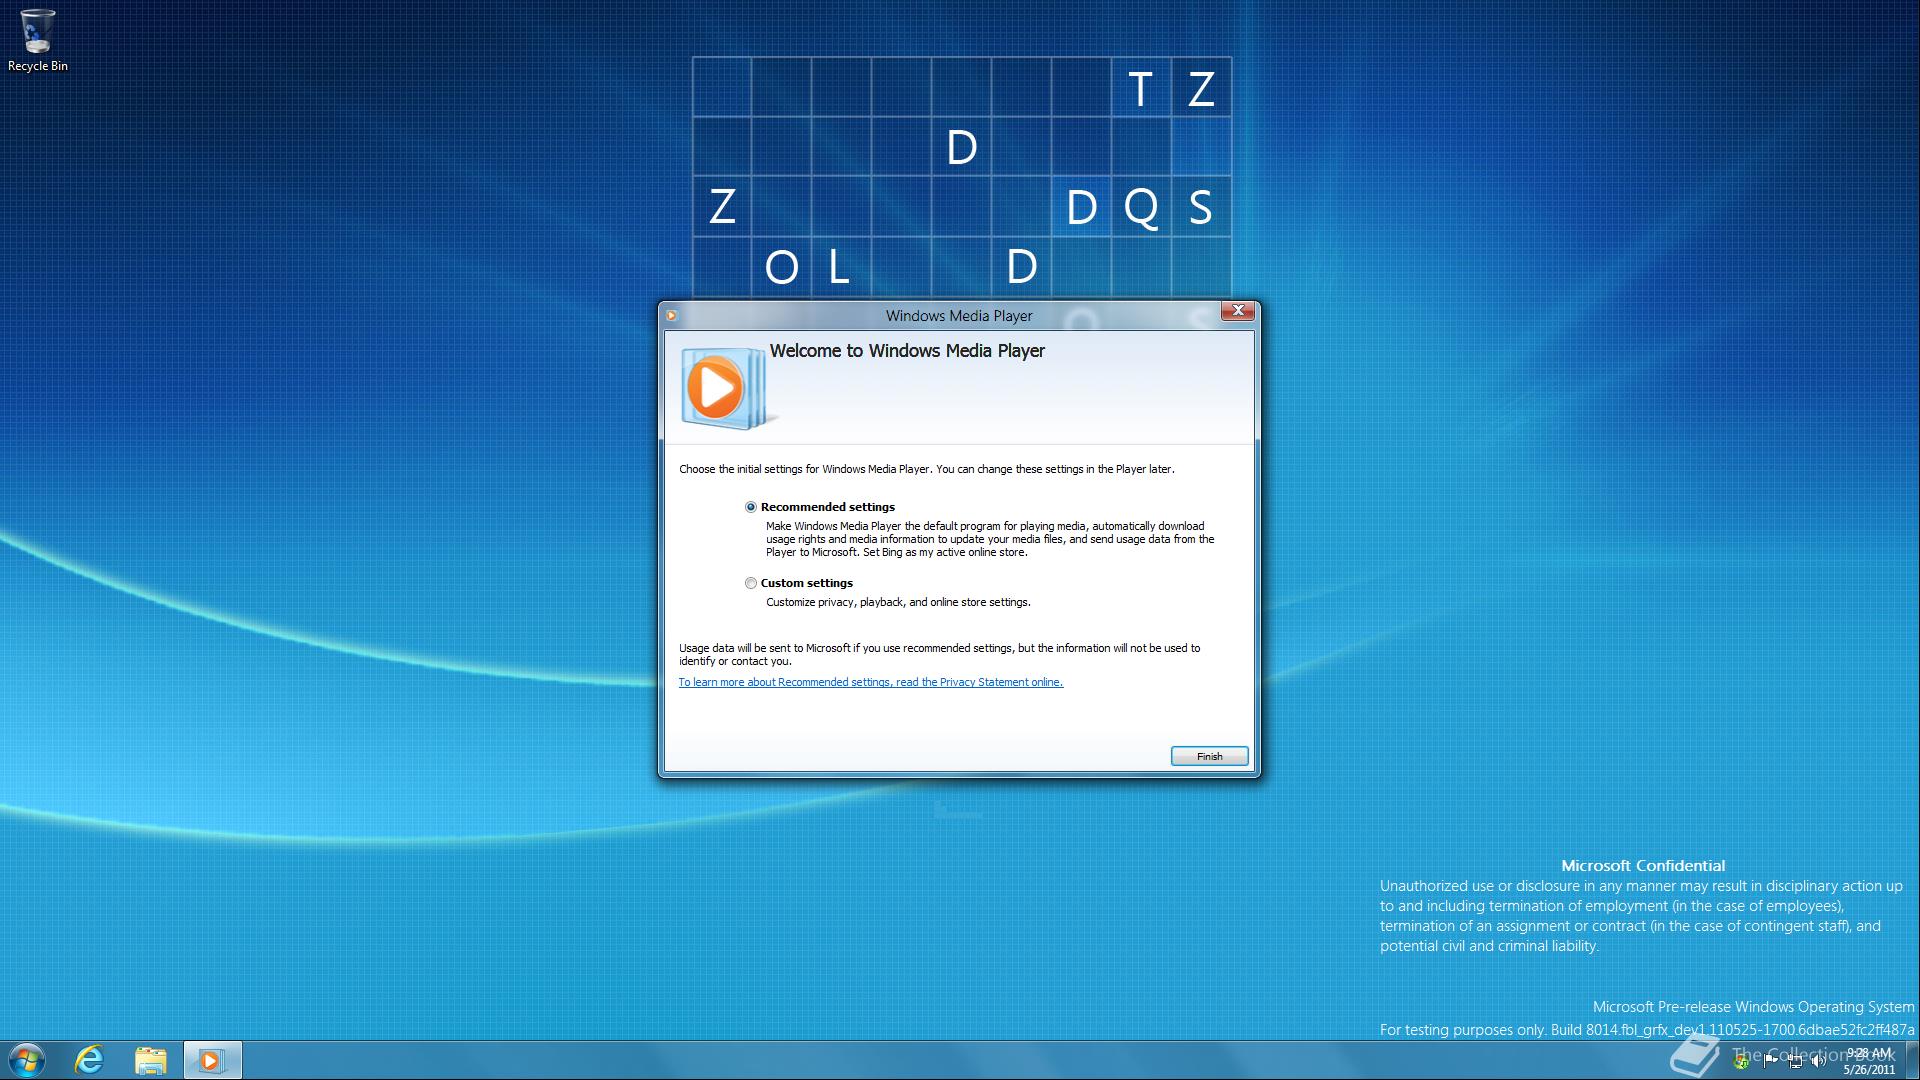Open the Recycle Bin desktop icon
This screenshot has width=1920, height=1080.
38,40
